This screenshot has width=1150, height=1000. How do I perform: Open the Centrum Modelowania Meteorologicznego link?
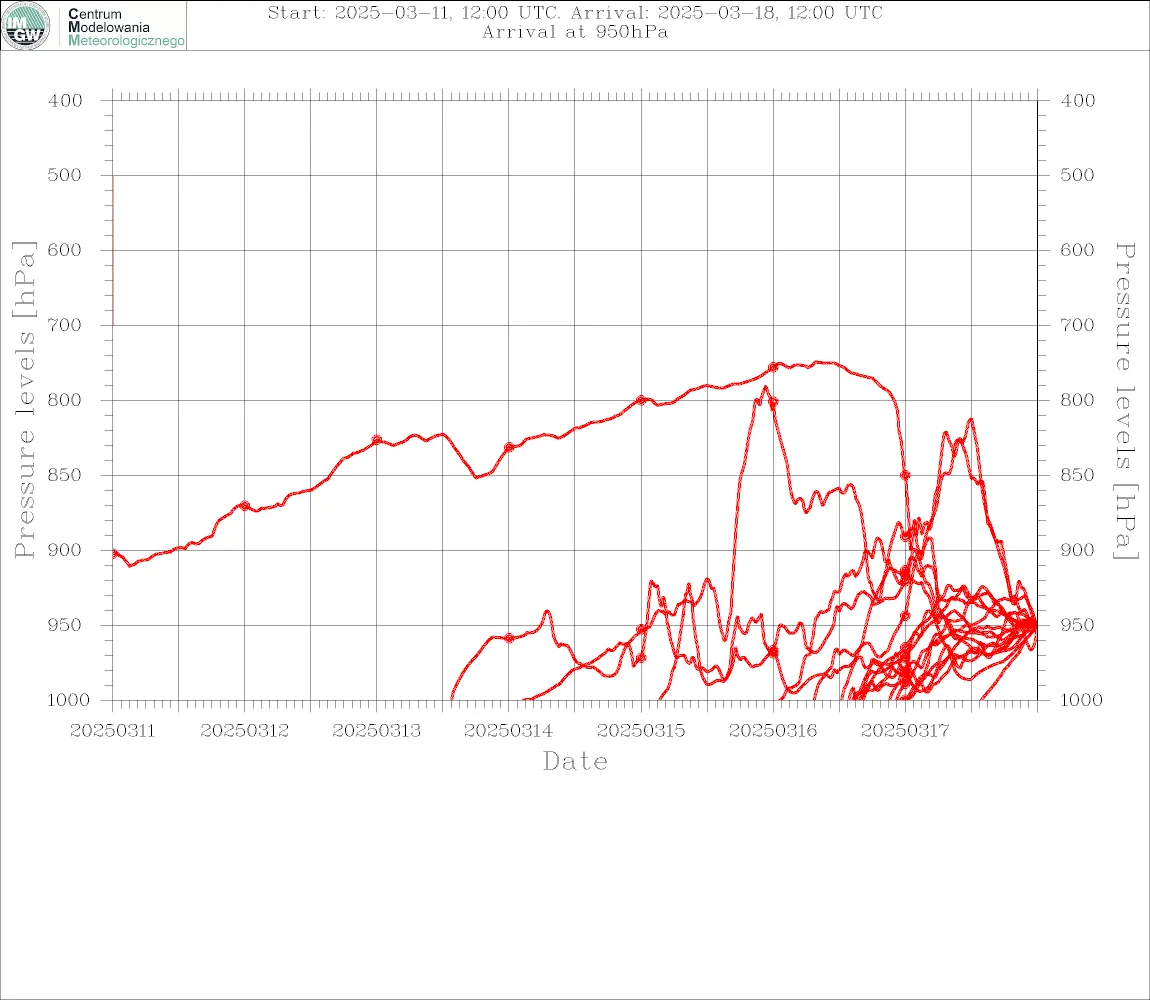(125, 27)
